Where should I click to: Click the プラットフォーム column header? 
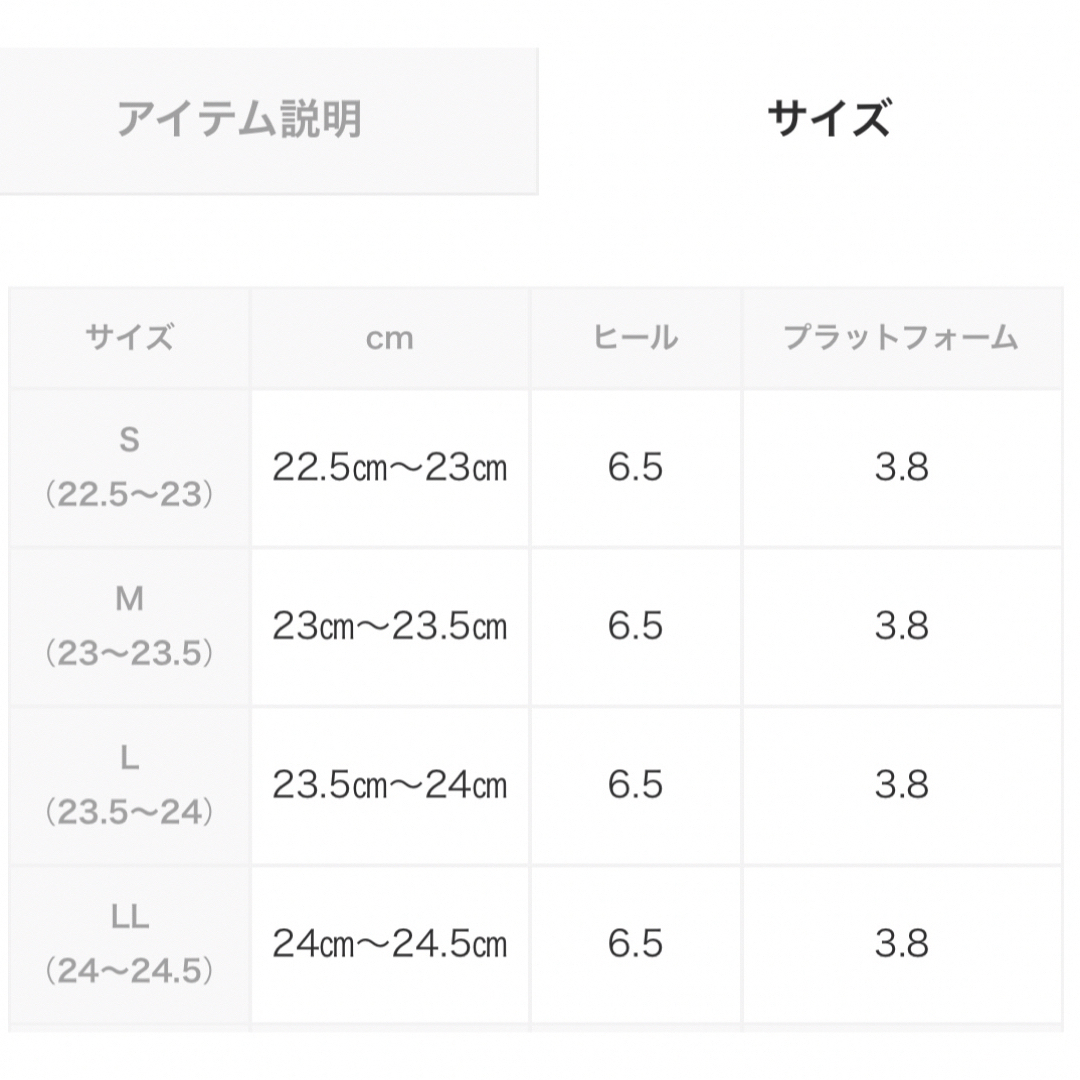902,338
